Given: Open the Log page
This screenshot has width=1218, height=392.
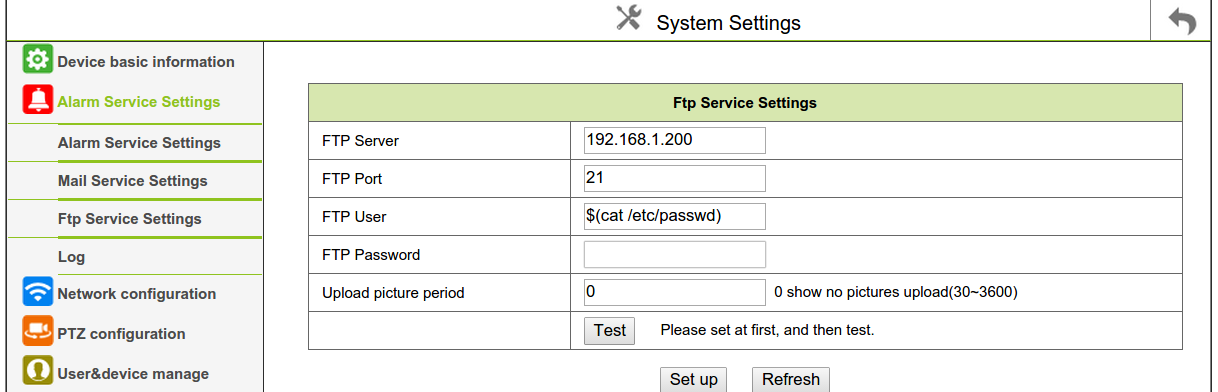Looking at the screenshot, I should (x=71, y=257).
